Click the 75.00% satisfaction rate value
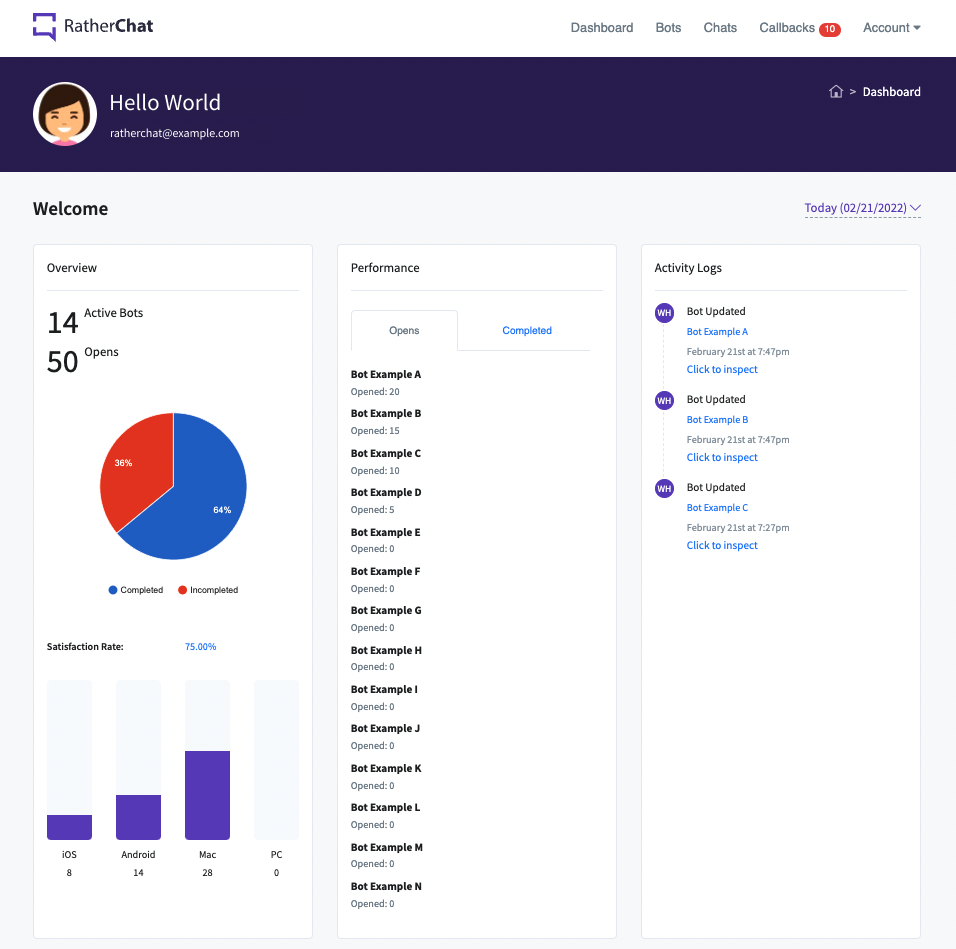The image size is (956, 949). (200, 647)
